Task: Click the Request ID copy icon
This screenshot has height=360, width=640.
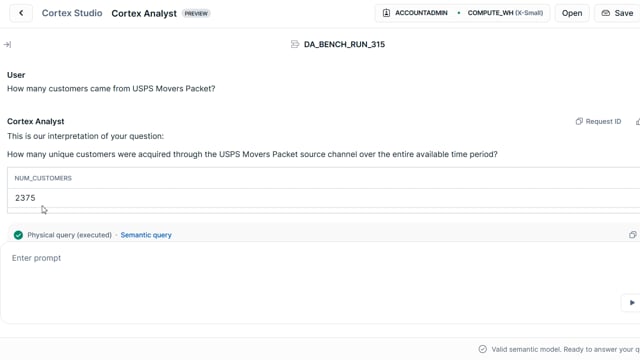Action: pos(579,121)
